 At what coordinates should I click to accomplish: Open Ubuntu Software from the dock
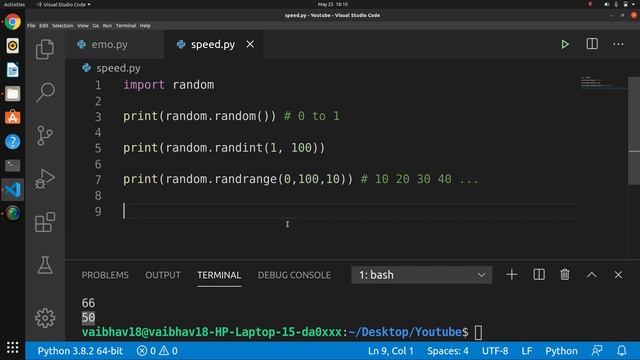(13, 118)
